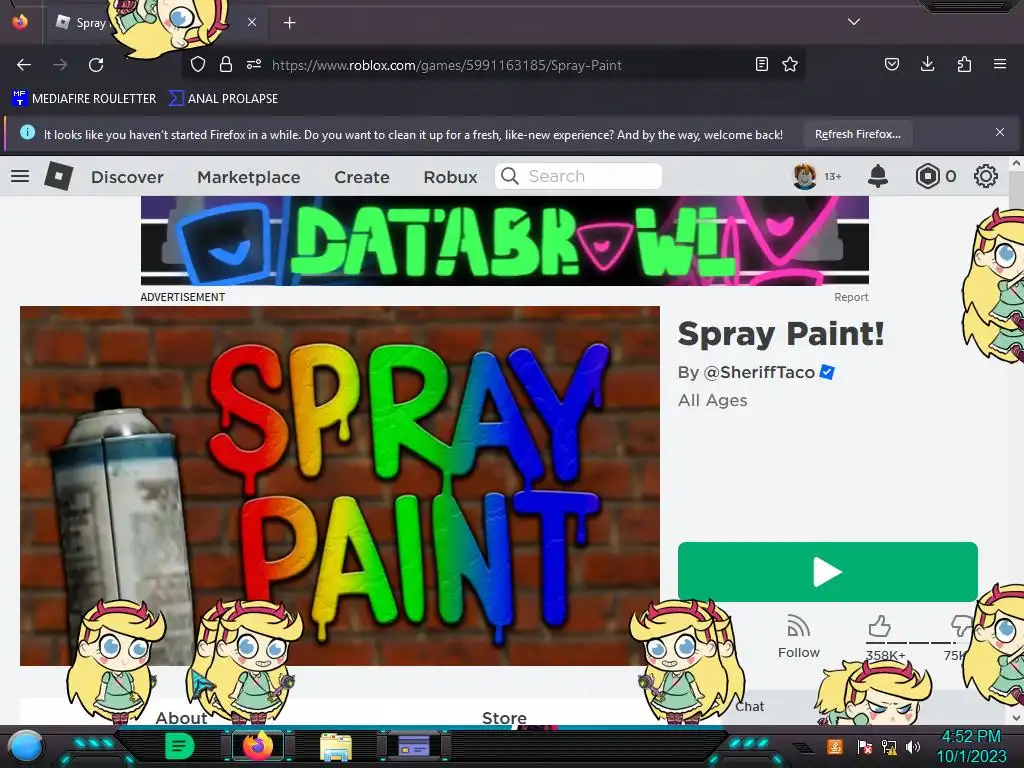Viewport: 1024px width, 768px height.
Task: Click the Spray Paint game thumbnail
Action: point(340,486)
